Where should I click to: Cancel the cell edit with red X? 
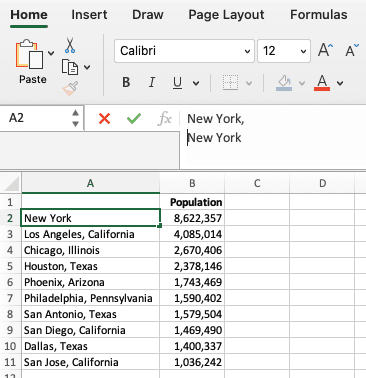104,118
